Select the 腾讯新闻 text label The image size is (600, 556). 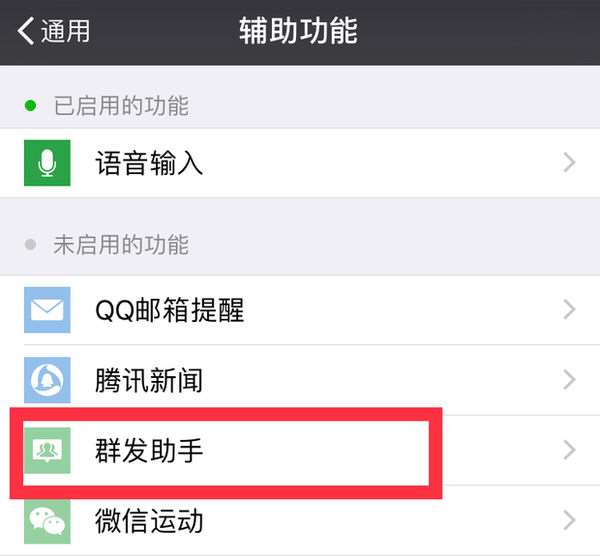tap(149, 380)
